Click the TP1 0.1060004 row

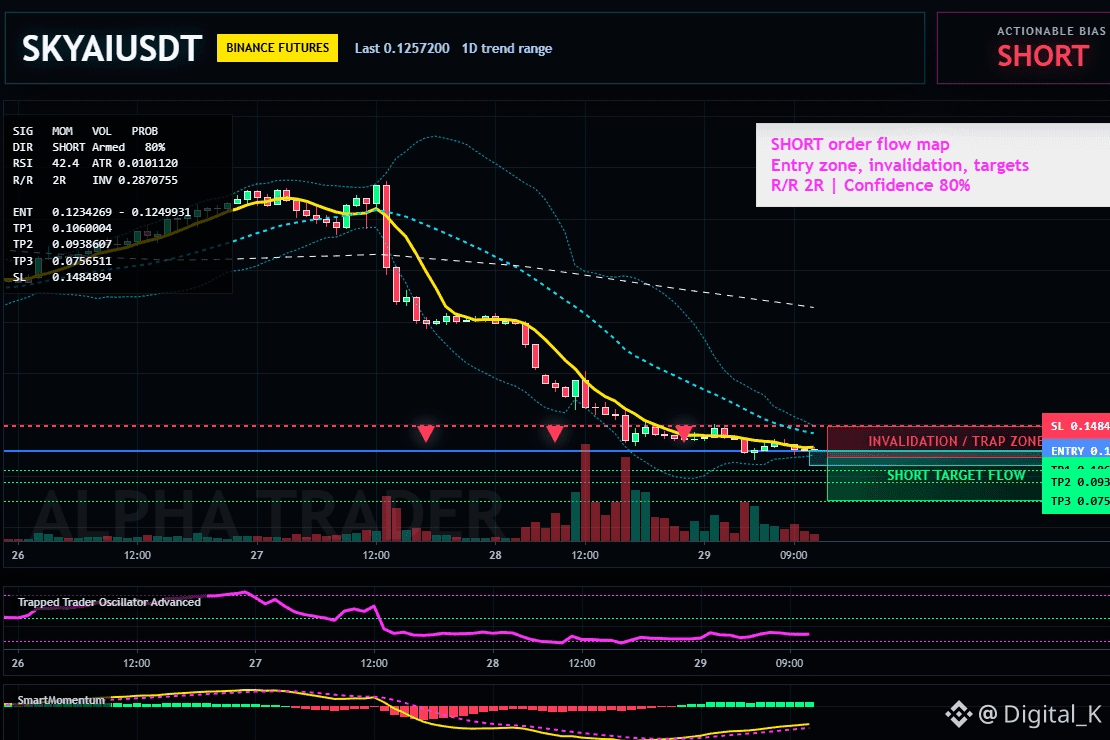[62, 228]
